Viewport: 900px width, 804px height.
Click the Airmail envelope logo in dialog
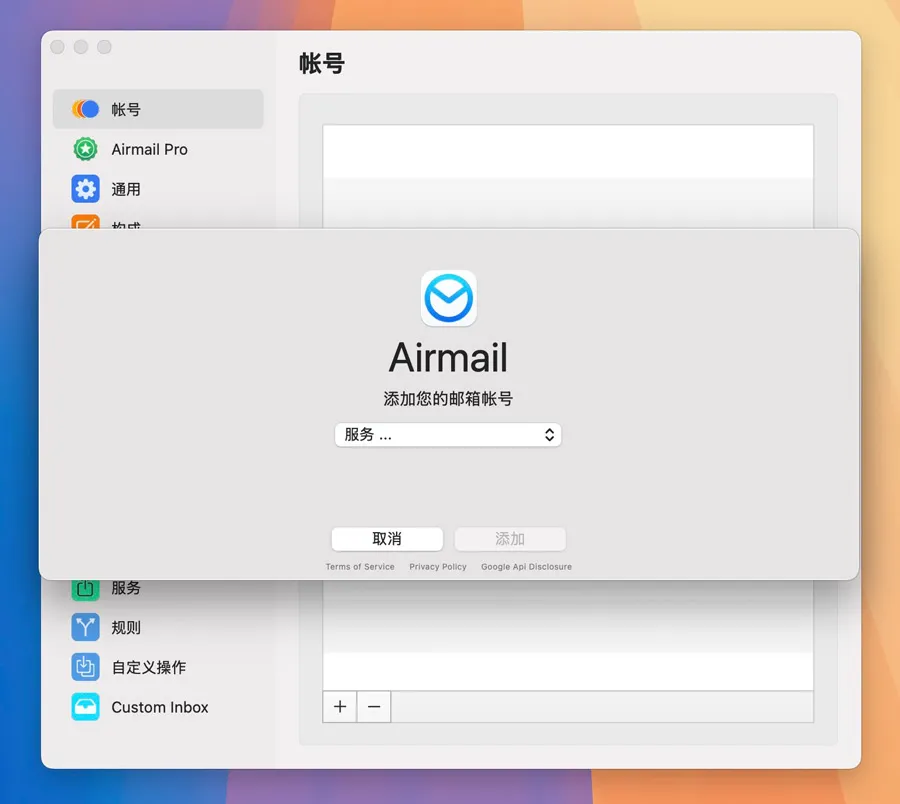(448, 298)
